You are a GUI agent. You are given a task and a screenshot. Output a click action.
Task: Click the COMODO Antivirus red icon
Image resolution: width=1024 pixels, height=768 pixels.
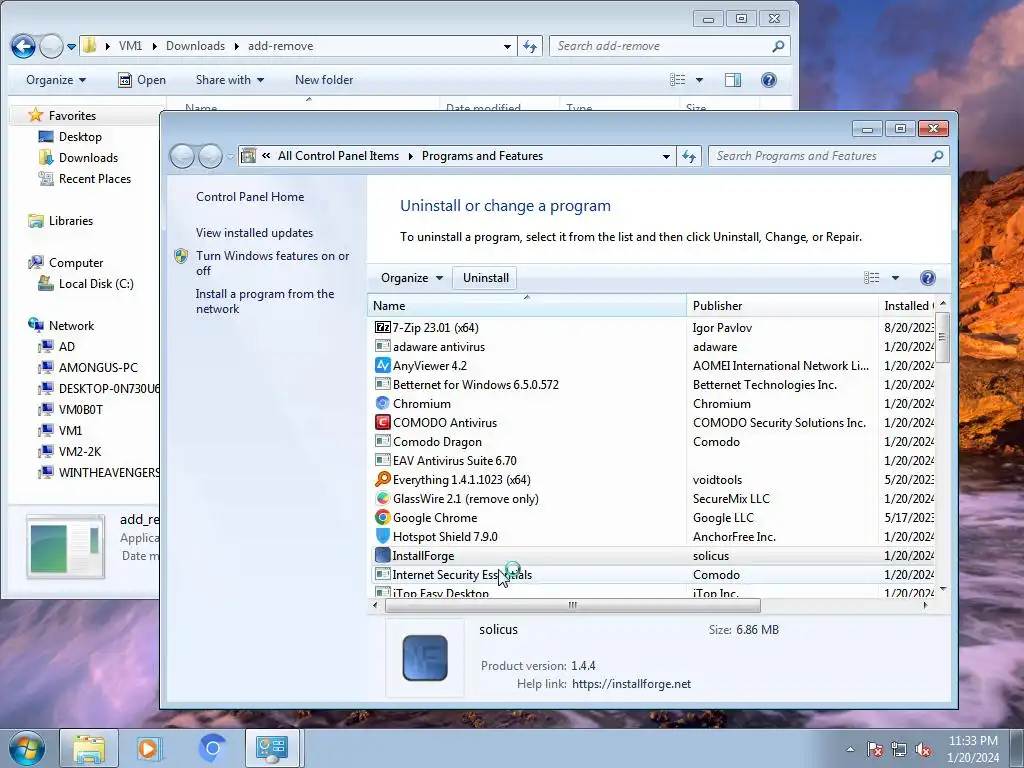[383, 423]
